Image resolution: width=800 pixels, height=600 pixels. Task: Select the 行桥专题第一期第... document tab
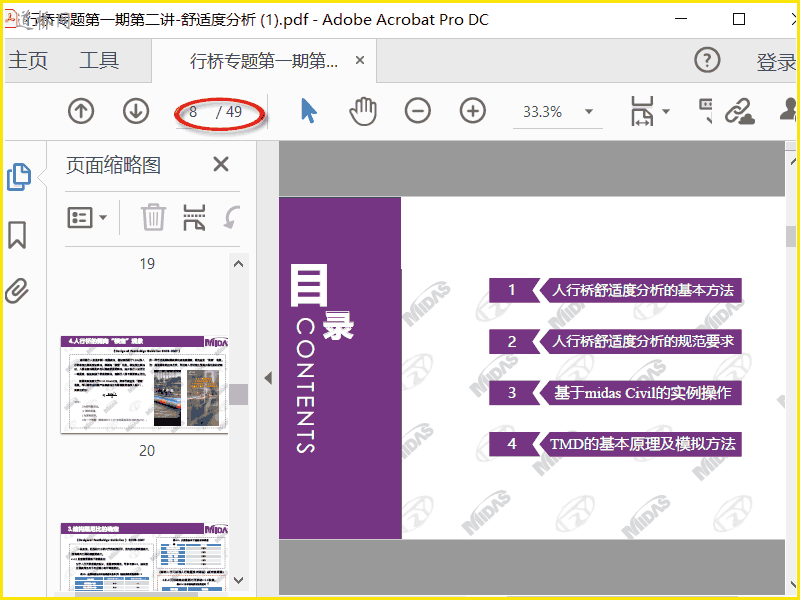tap(263, 61)
